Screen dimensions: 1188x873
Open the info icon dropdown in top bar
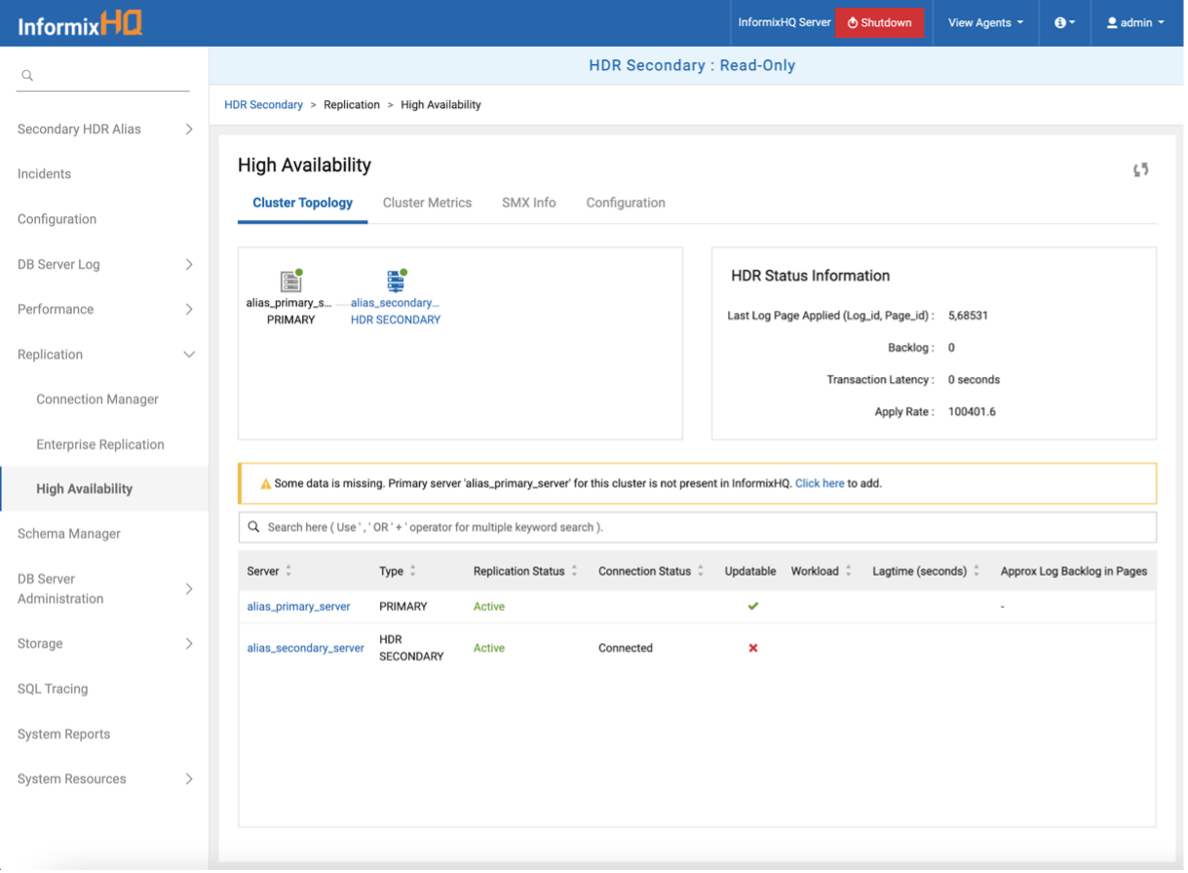[x=1062, y=22]
